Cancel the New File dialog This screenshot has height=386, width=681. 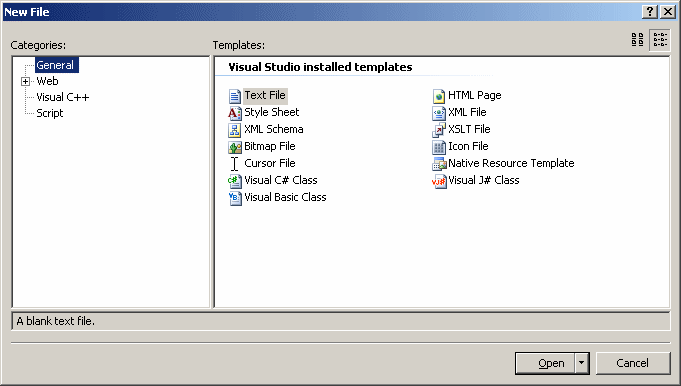633,363
